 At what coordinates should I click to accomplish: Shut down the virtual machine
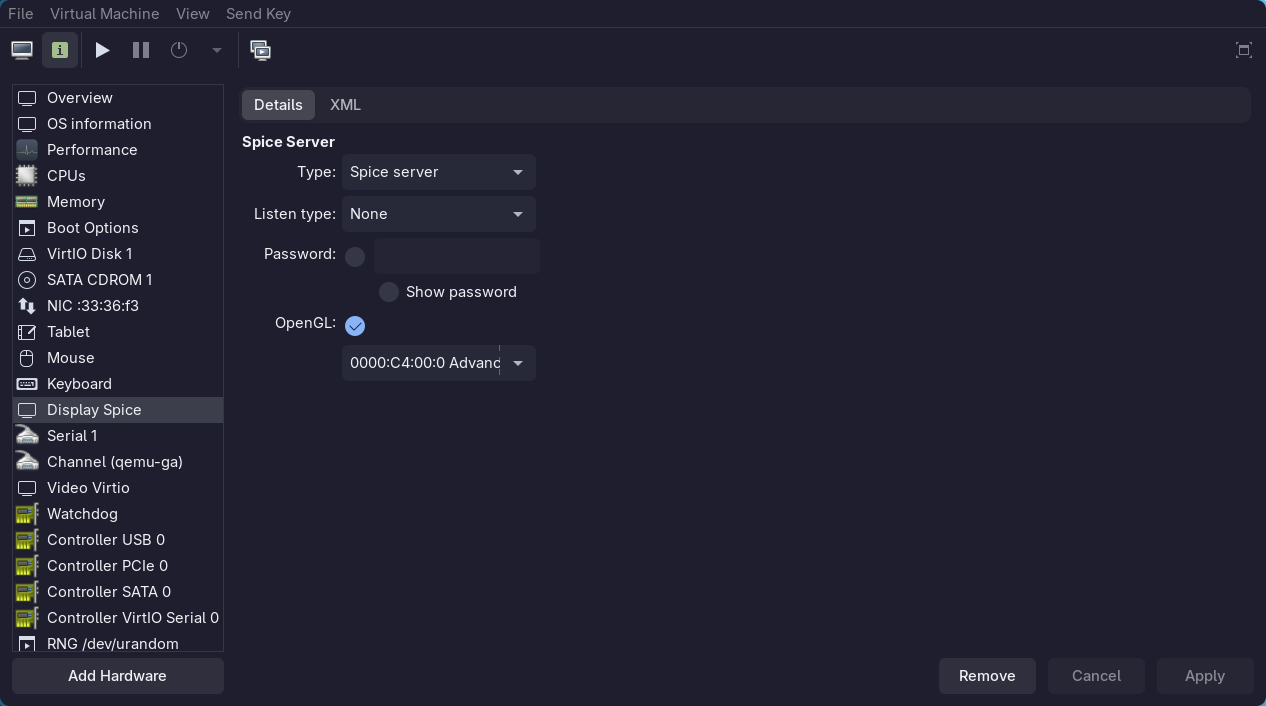click(x=178, y=49)
